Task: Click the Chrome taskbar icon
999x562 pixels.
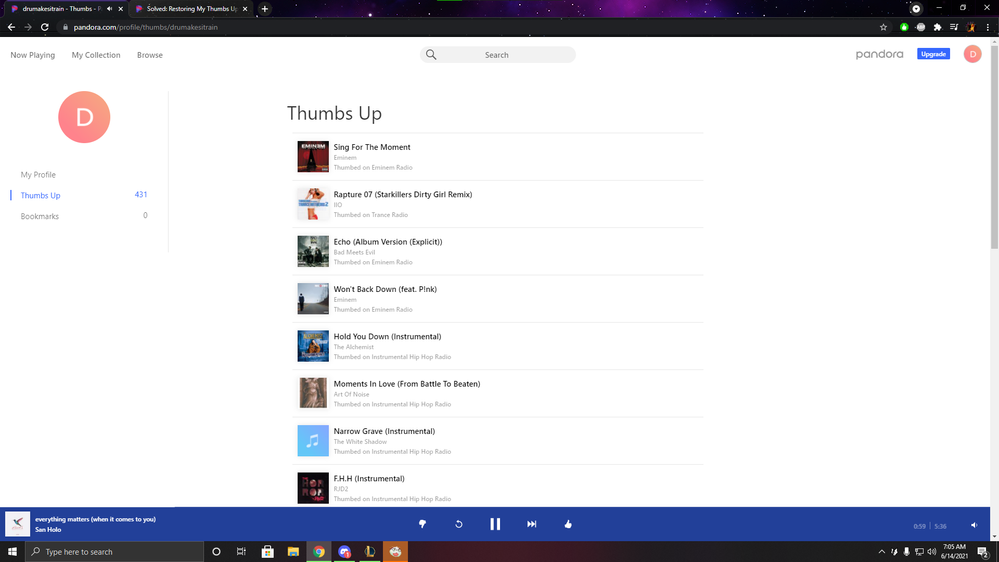Action: [319, 552]
